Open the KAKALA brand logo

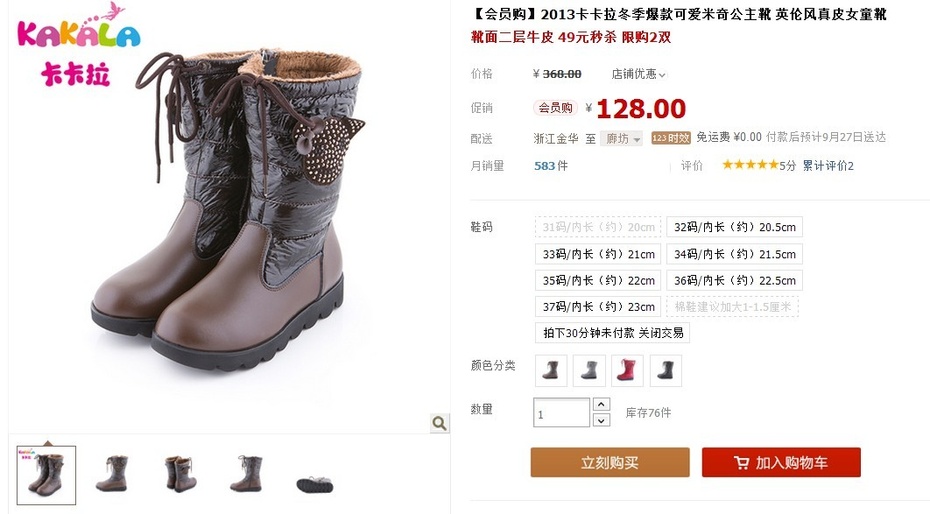tap(79, 45)
